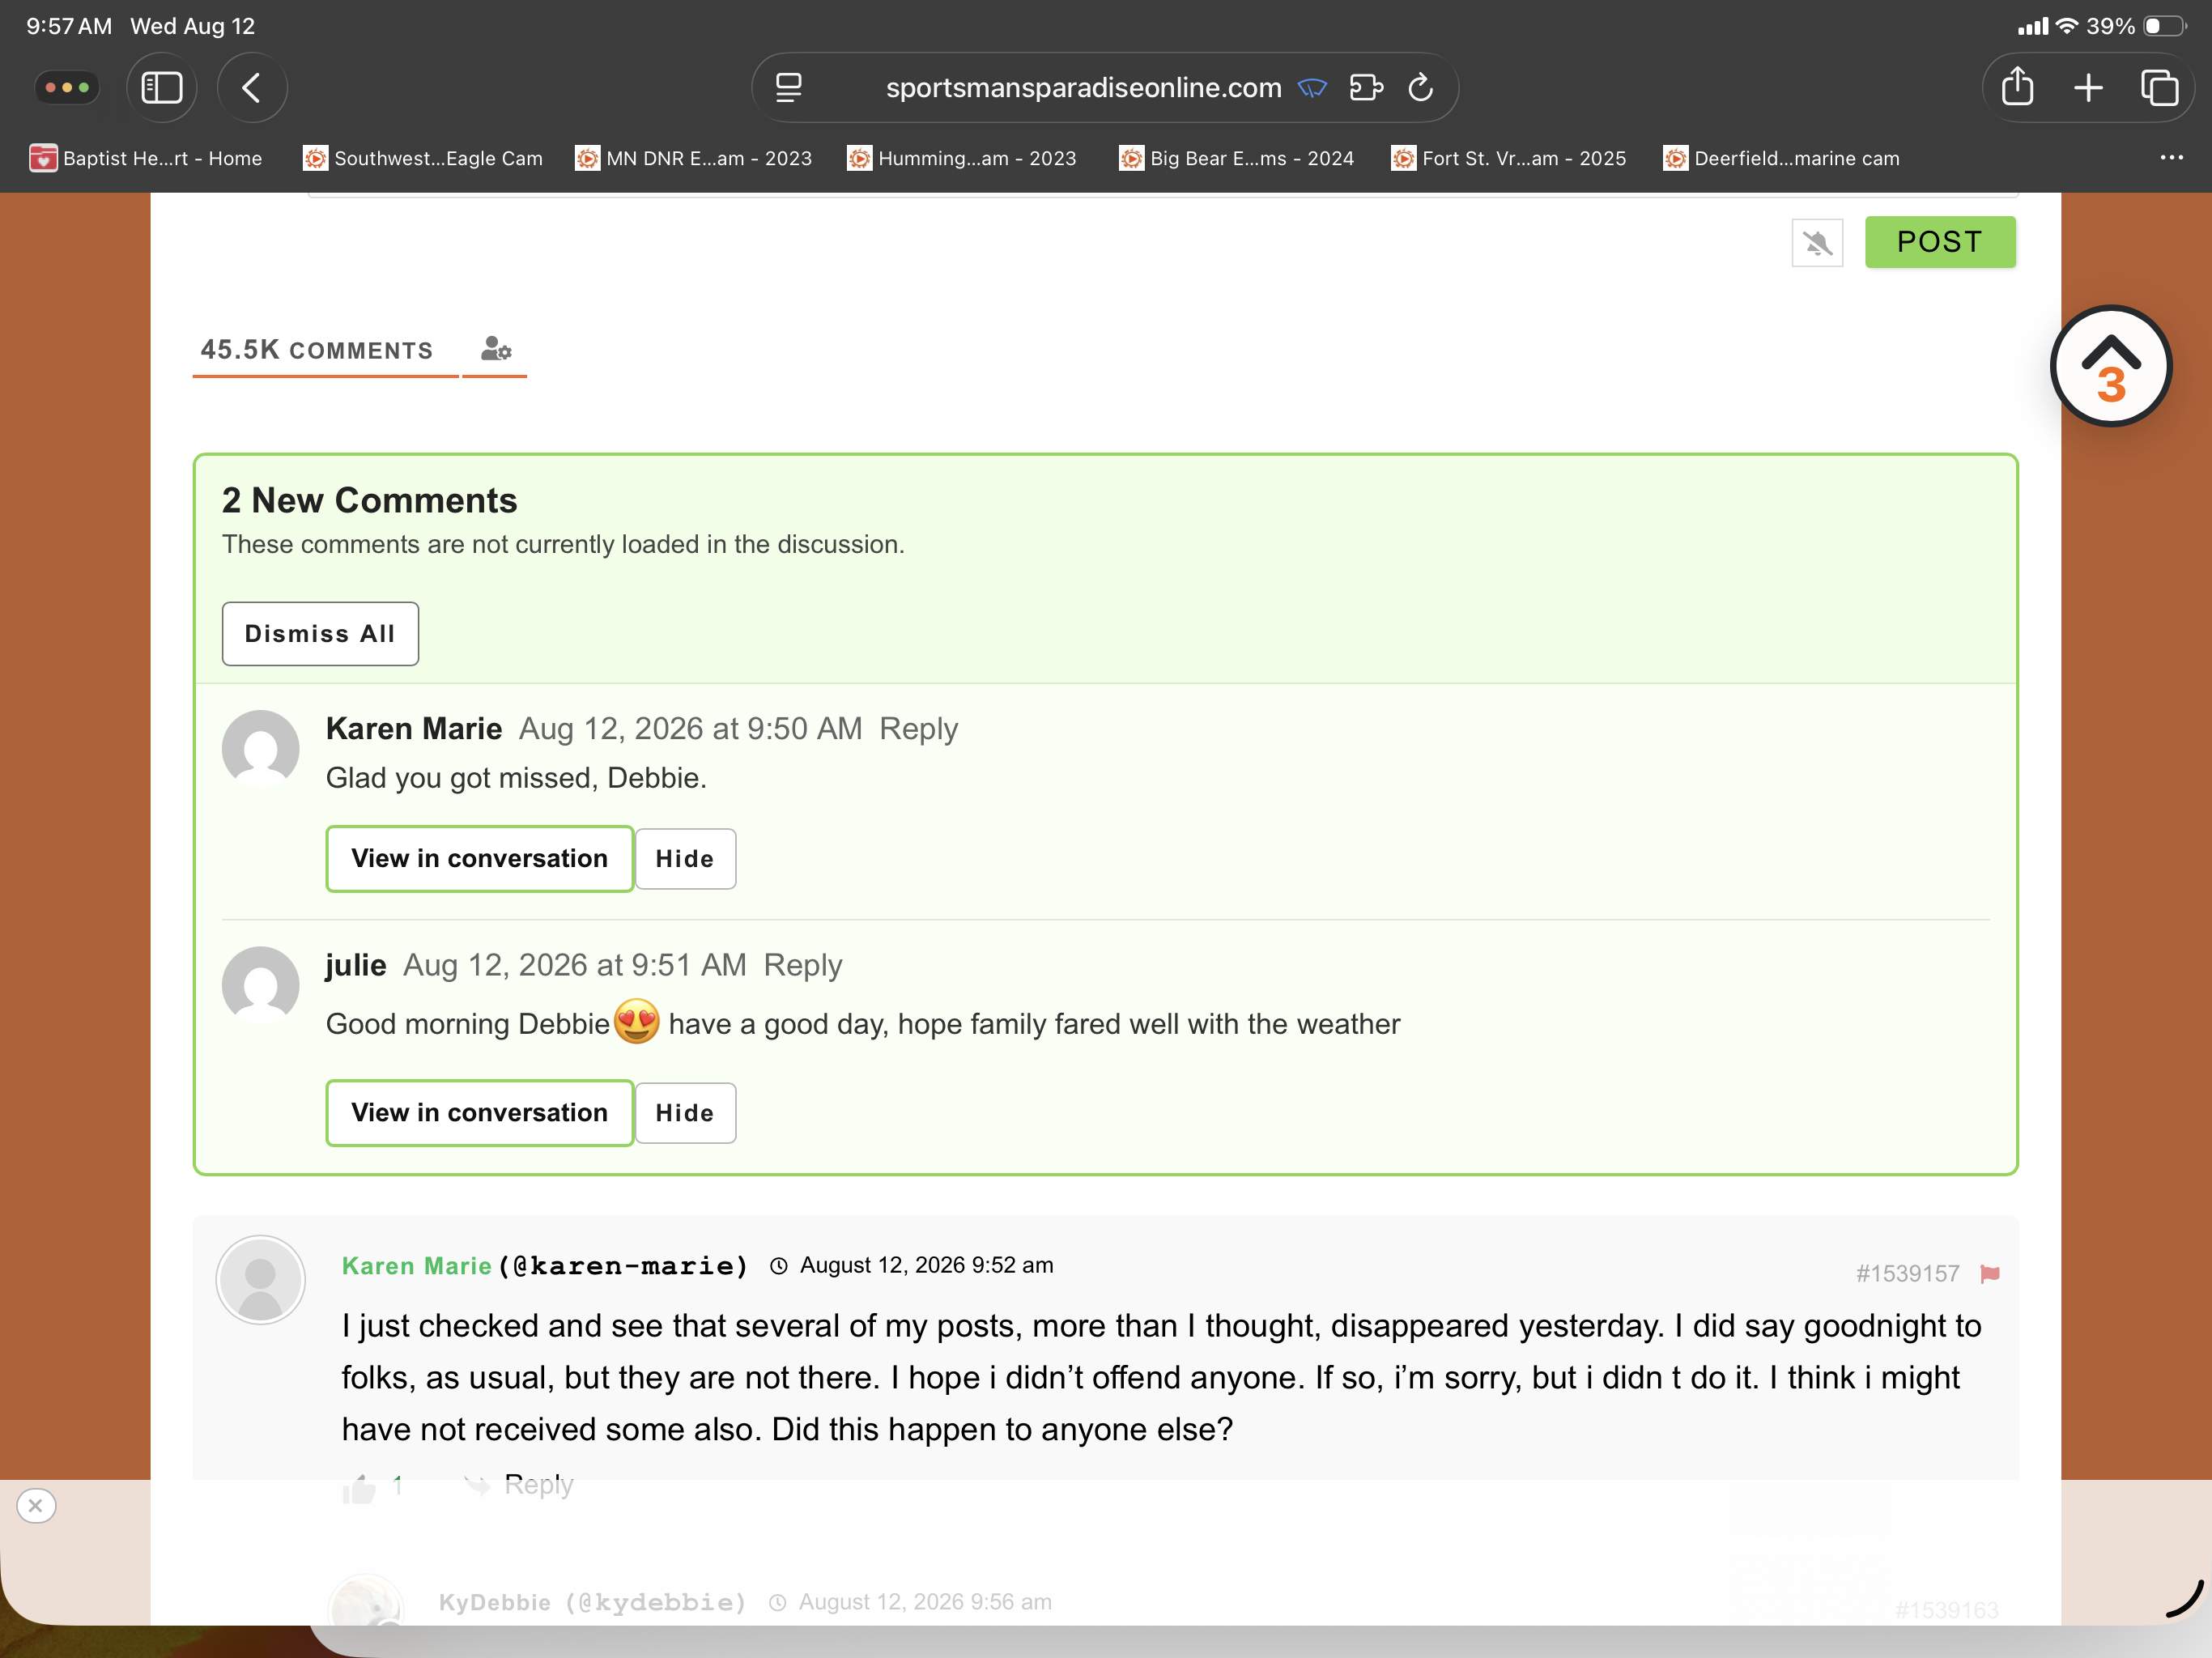
Task: Open the Big Bear Eagle cams 2024 bookmark
Action: pyautogui.click(x=1237, y=158)
